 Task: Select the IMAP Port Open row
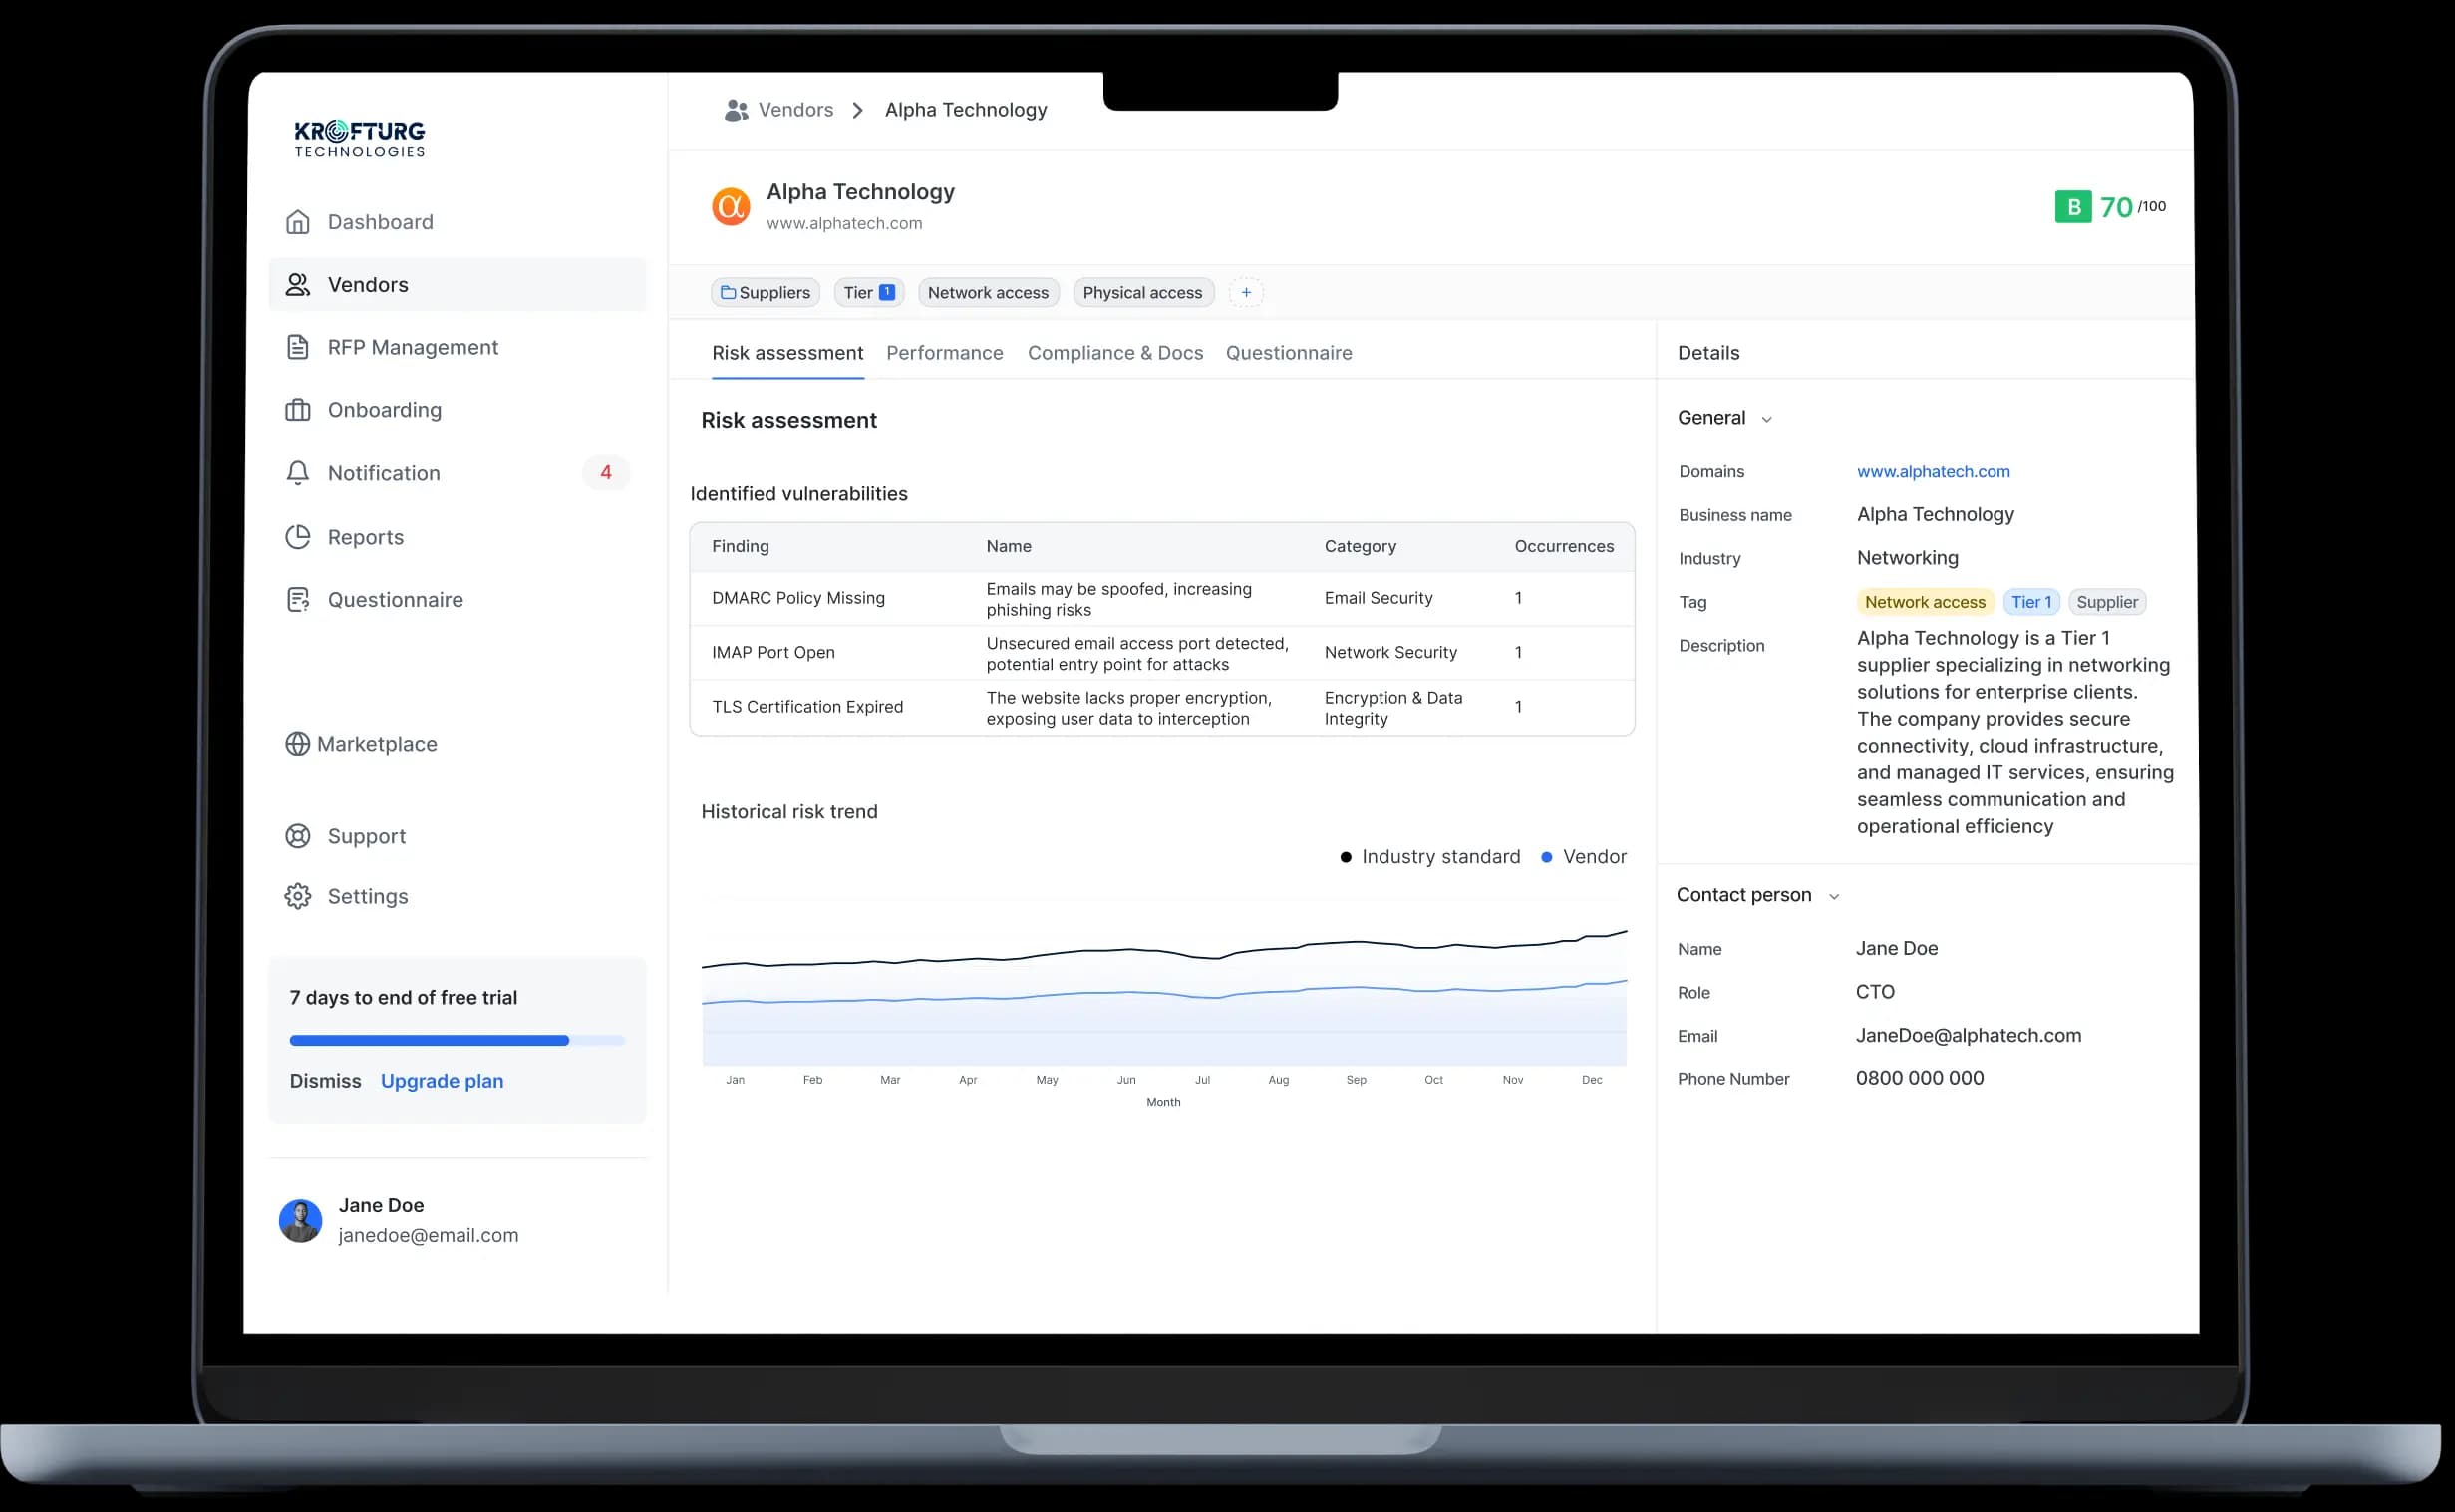pyautogui.click(x=1162, y=653)
